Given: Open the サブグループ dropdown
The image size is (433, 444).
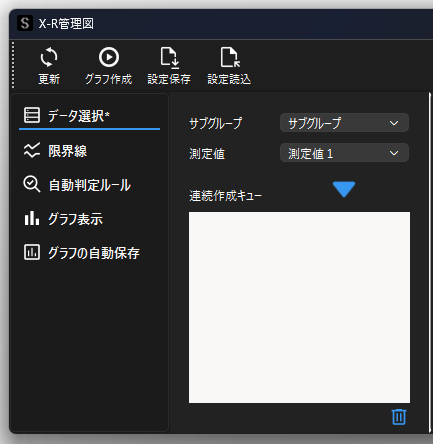Looking at the screenshot, I should [344, 123].
